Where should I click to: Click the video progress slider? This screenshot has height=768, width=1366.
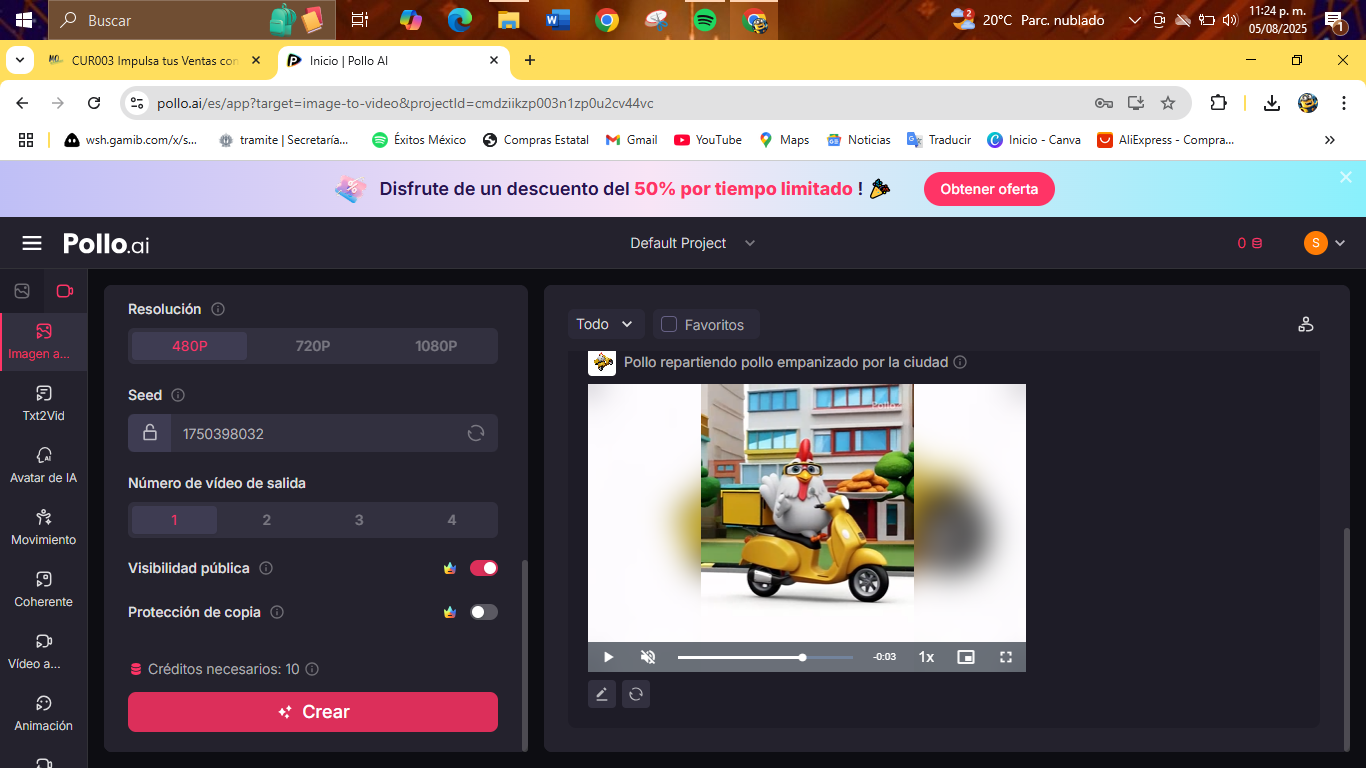(x=765, y=657)
